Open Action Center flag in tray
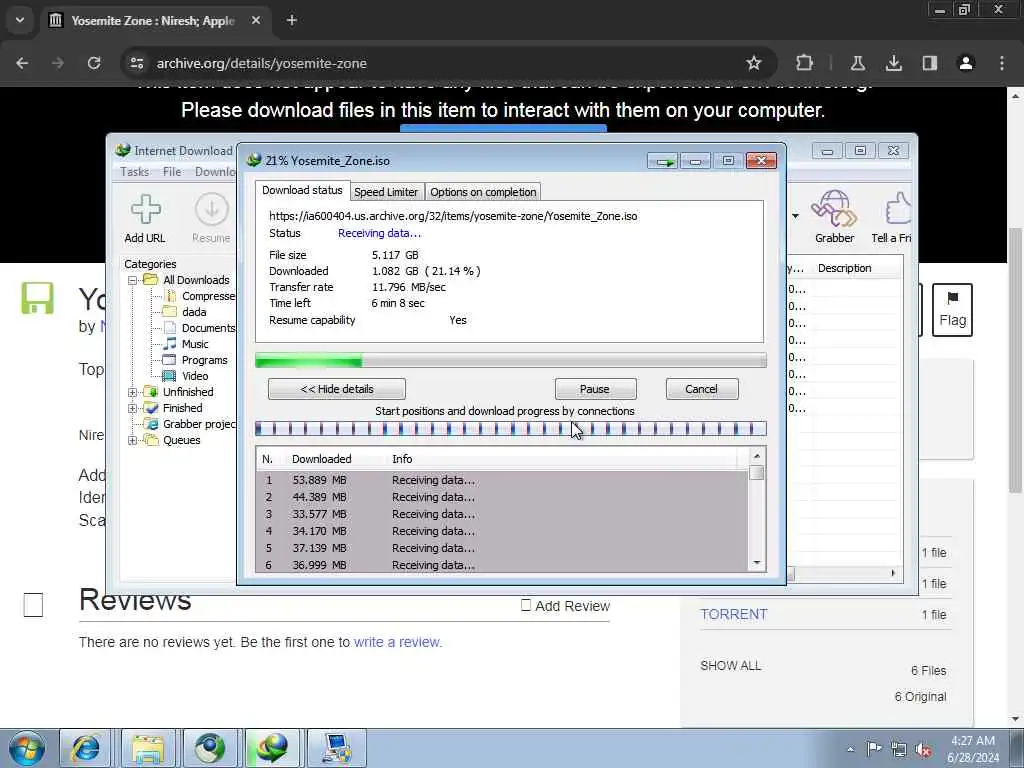 (x=874, y=748)
